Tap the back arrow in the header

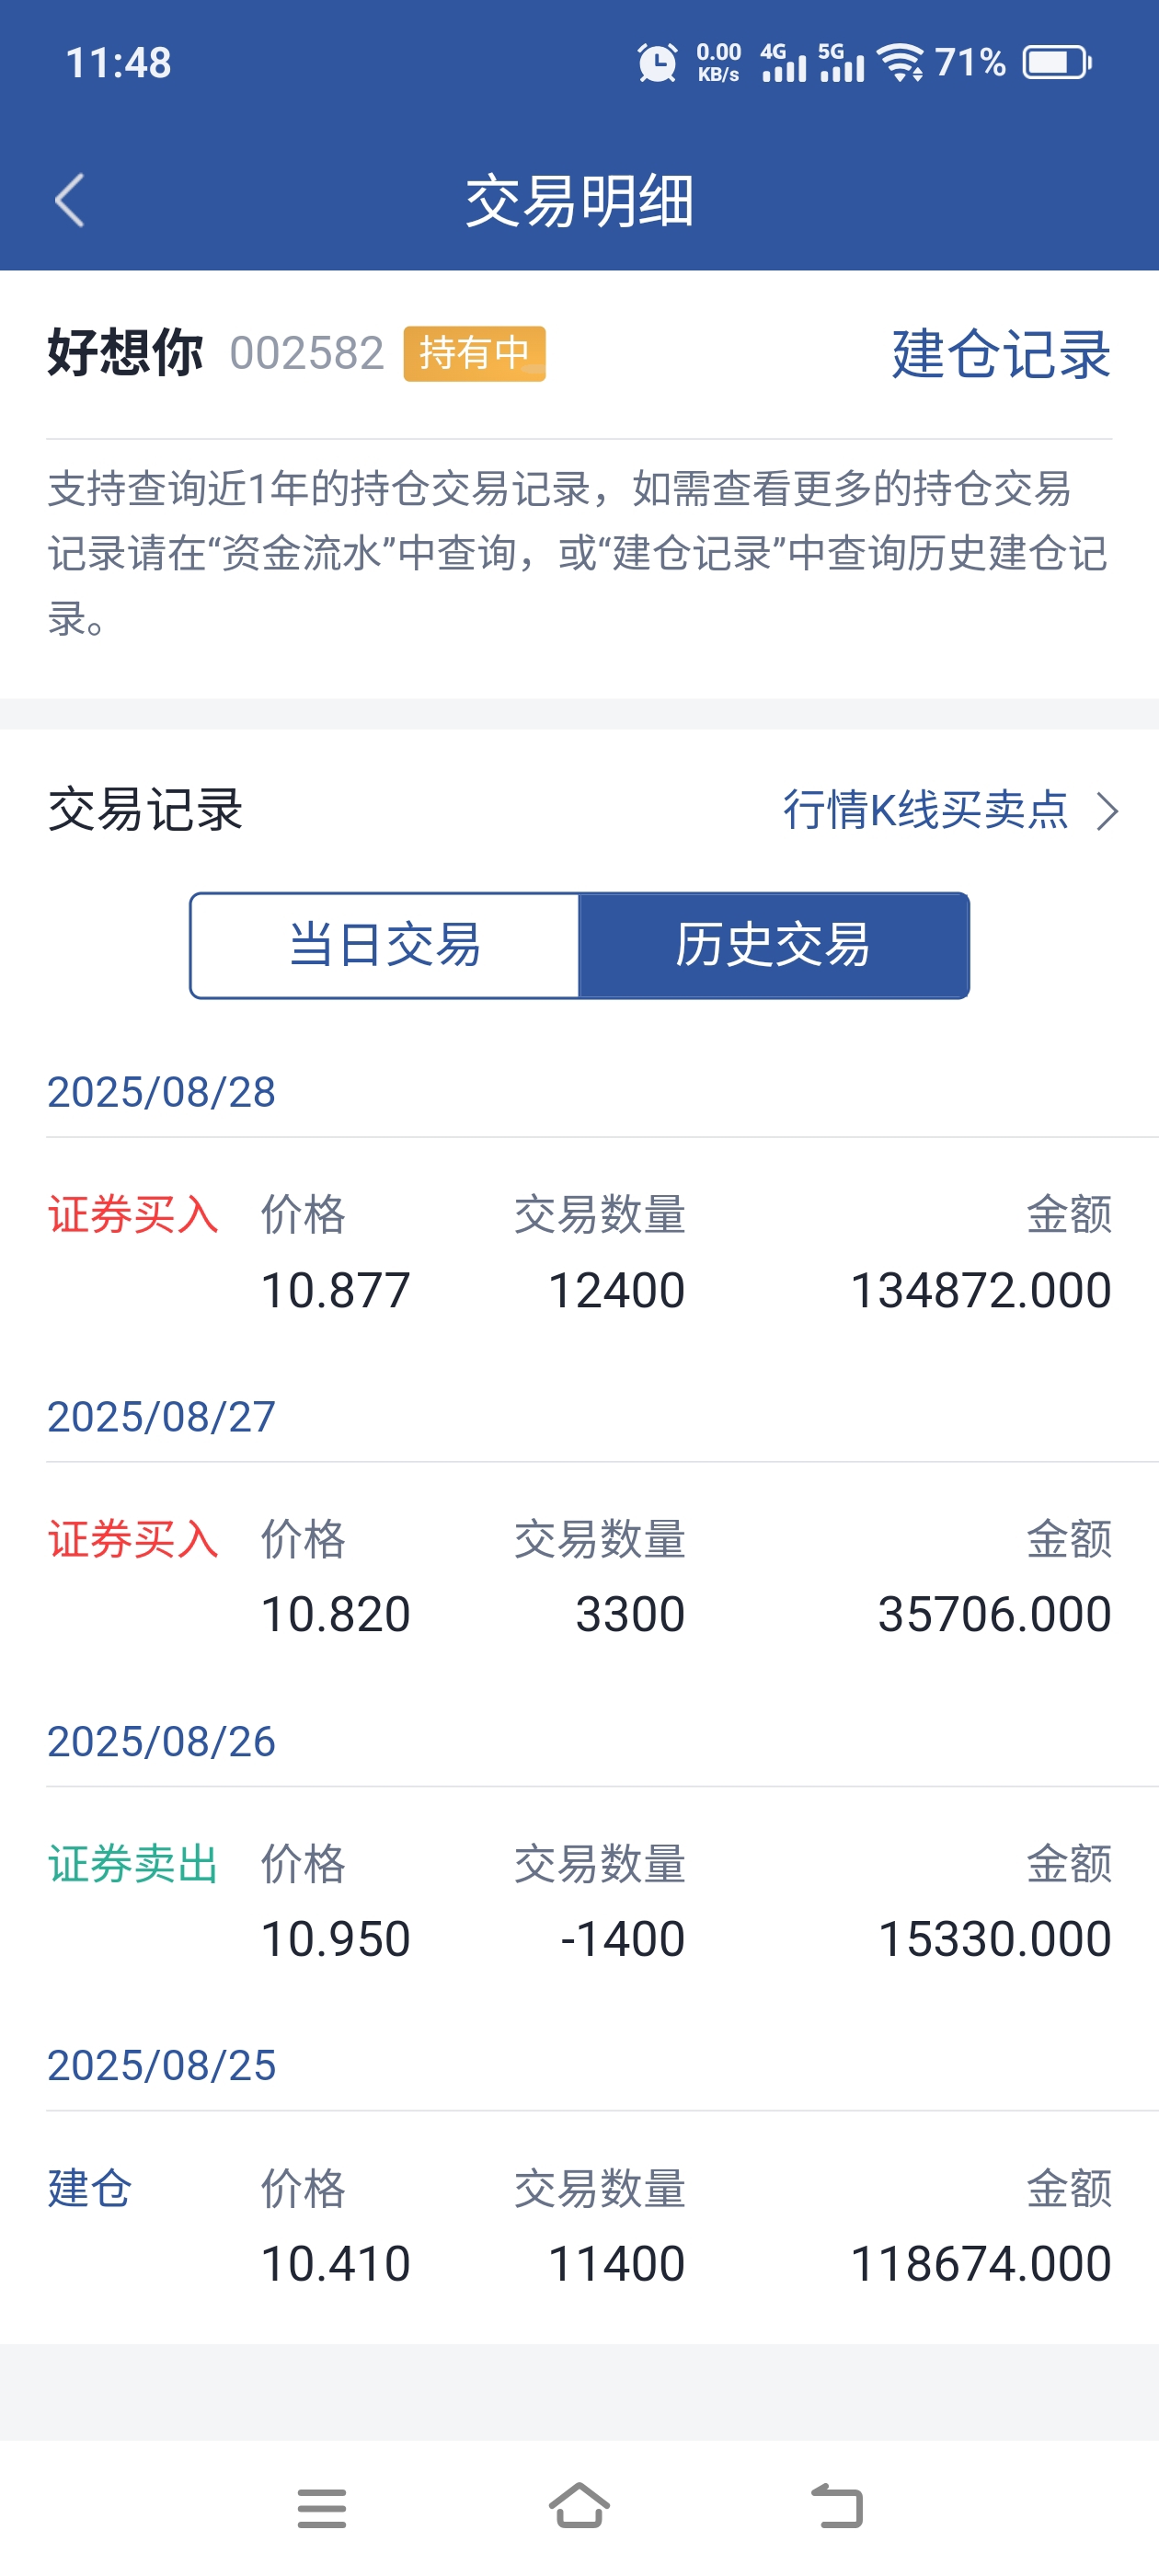(69, 201)
